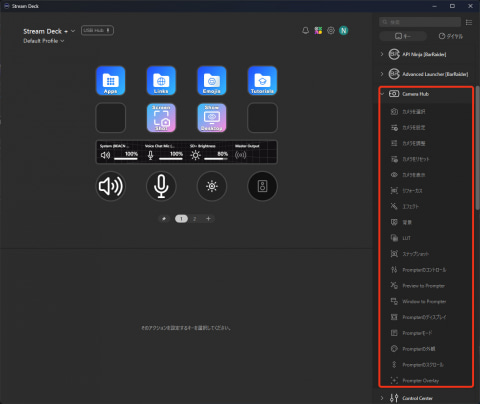Click the Screenshot key
The width and height of the screenshot is (480, 404).
[161, 118]
